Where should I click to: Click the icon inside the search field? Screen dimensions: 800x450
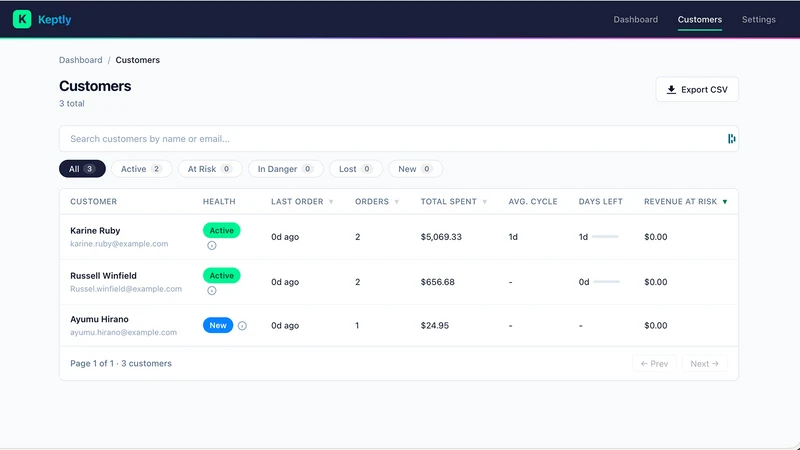point(731,139)
